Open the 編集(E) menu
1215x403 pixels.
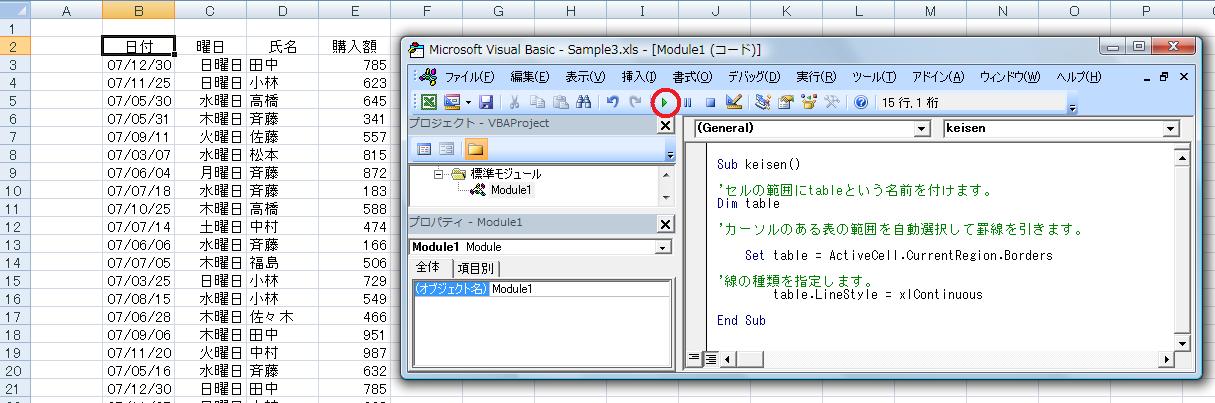(530, 77)
